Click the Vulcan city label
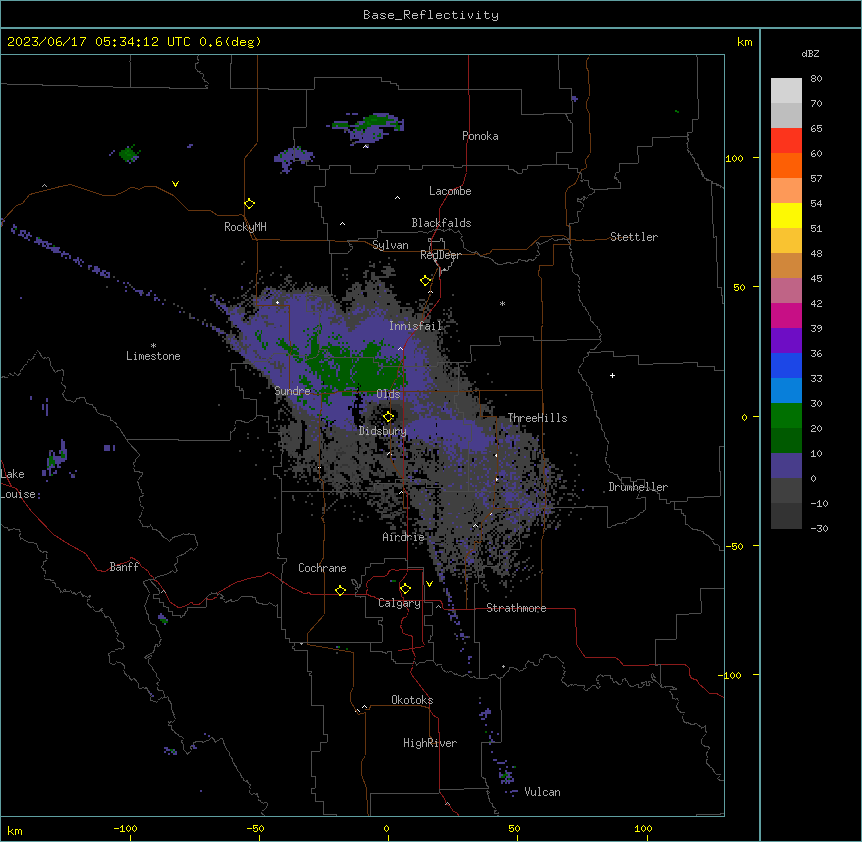This screenshot has width=862, height=842. click(543, 792)
